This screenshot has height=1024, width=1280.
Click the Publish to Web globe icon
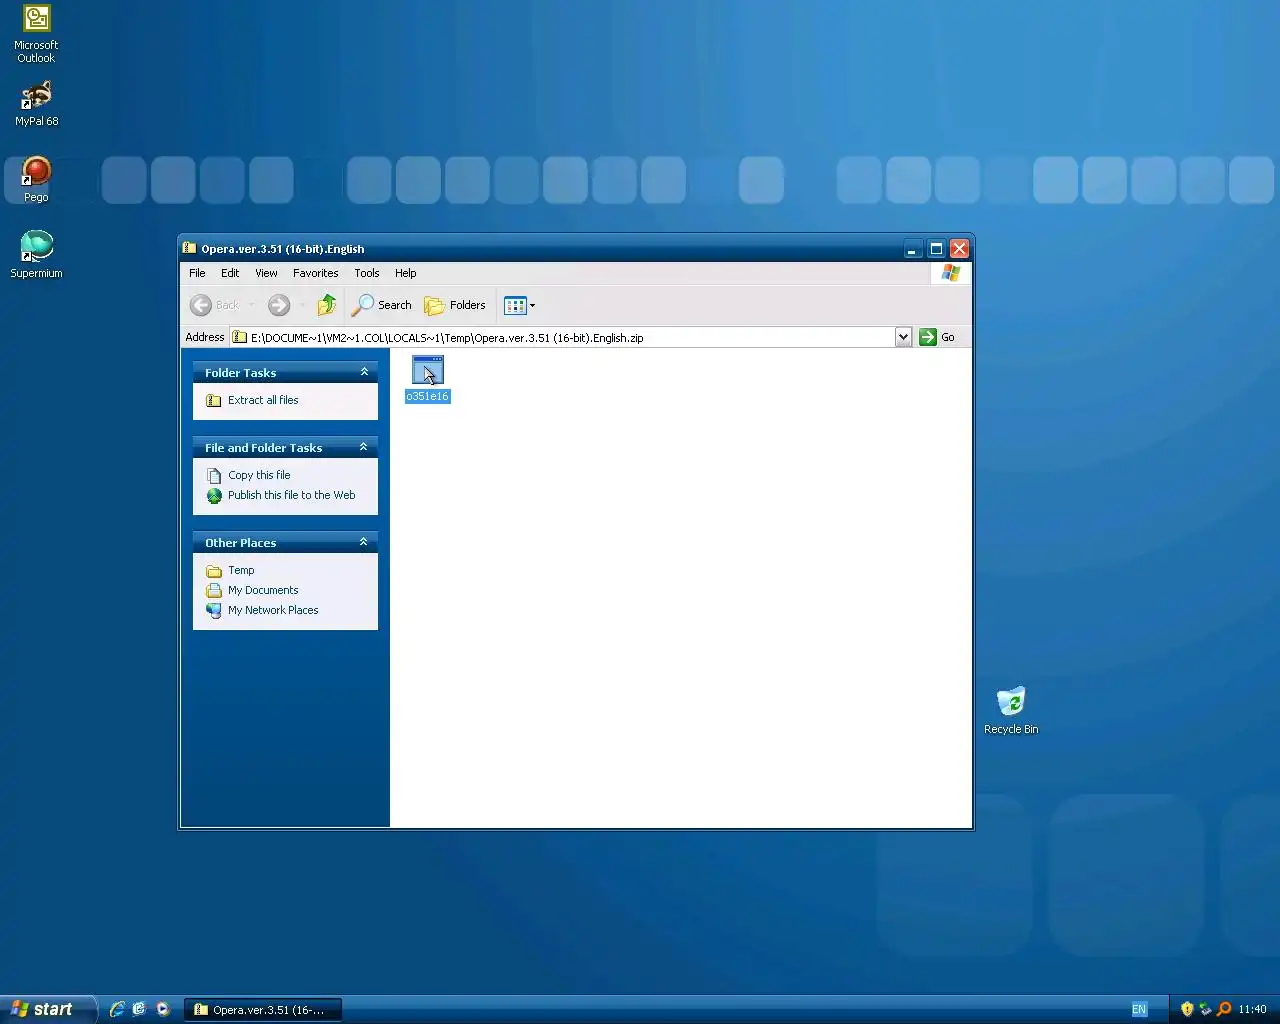(214, 495)
